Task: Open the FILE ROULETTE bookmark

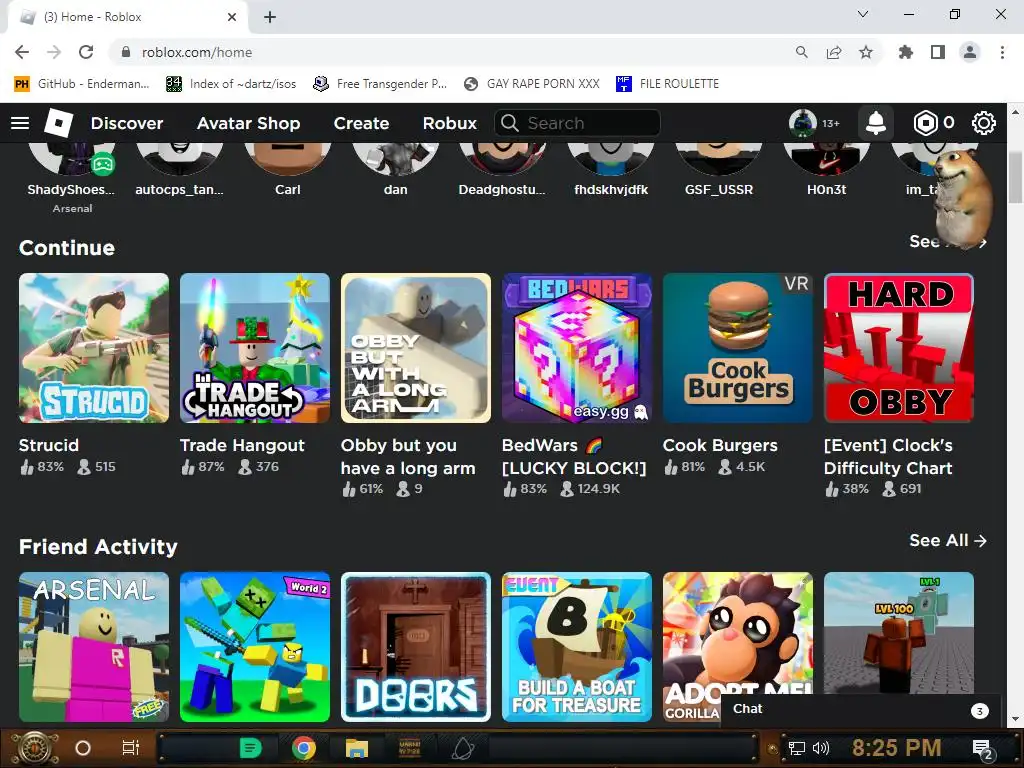Action: point(667,84)
